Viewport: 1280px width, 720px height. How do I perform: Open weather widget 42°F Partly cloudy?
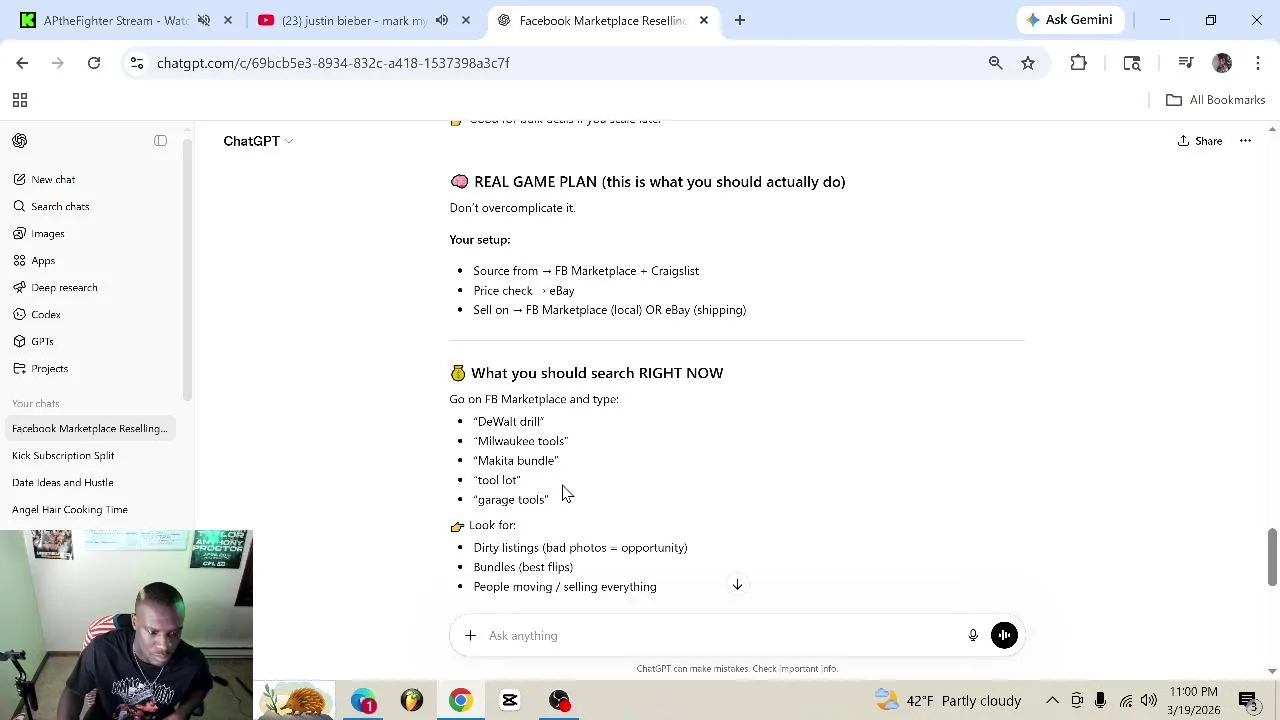click(948, 700)
